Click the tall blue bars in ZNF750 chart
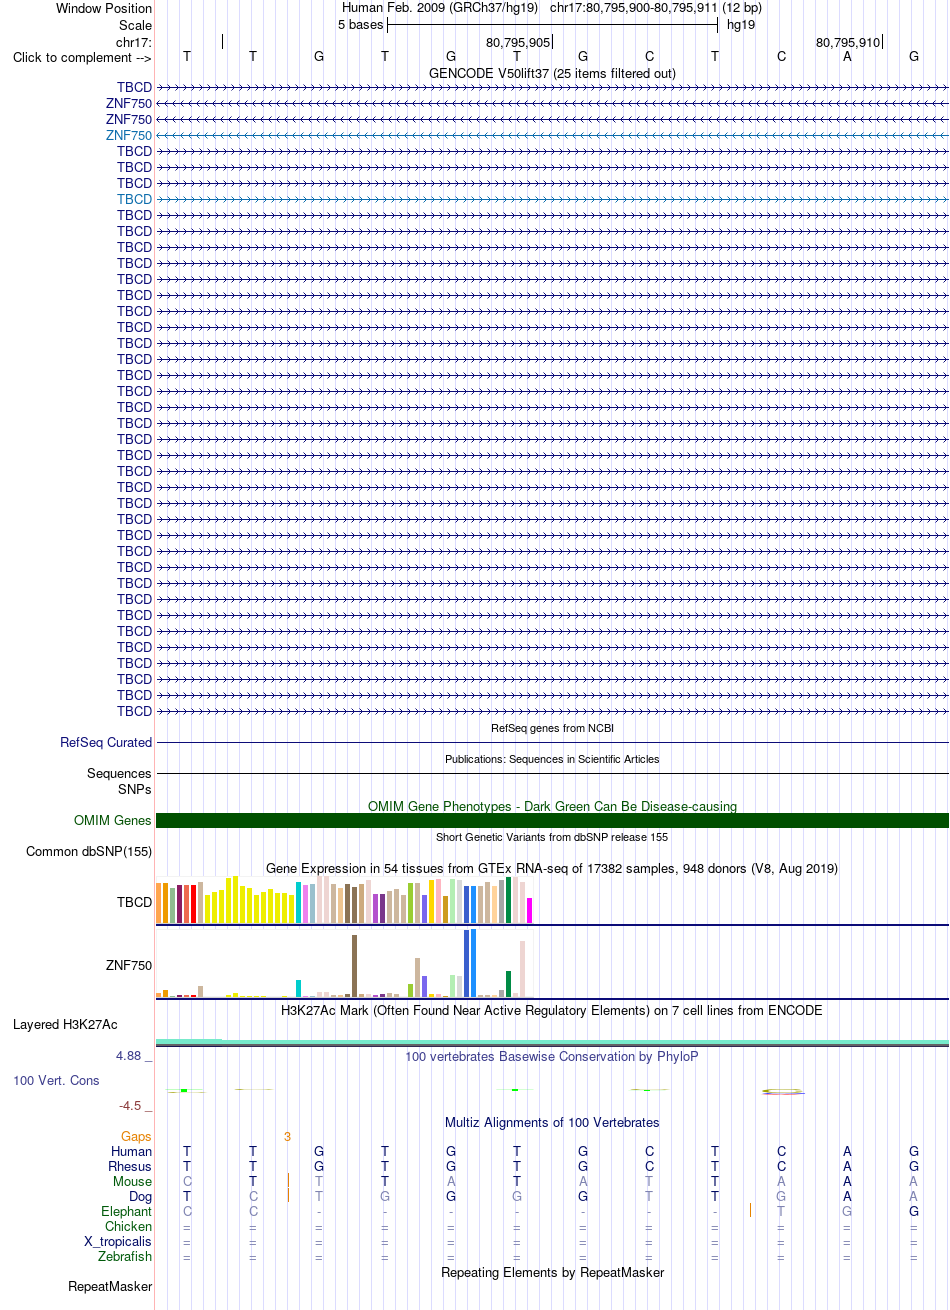Image resolution: width=950 pixels, height=1310 pixels. 470,963
